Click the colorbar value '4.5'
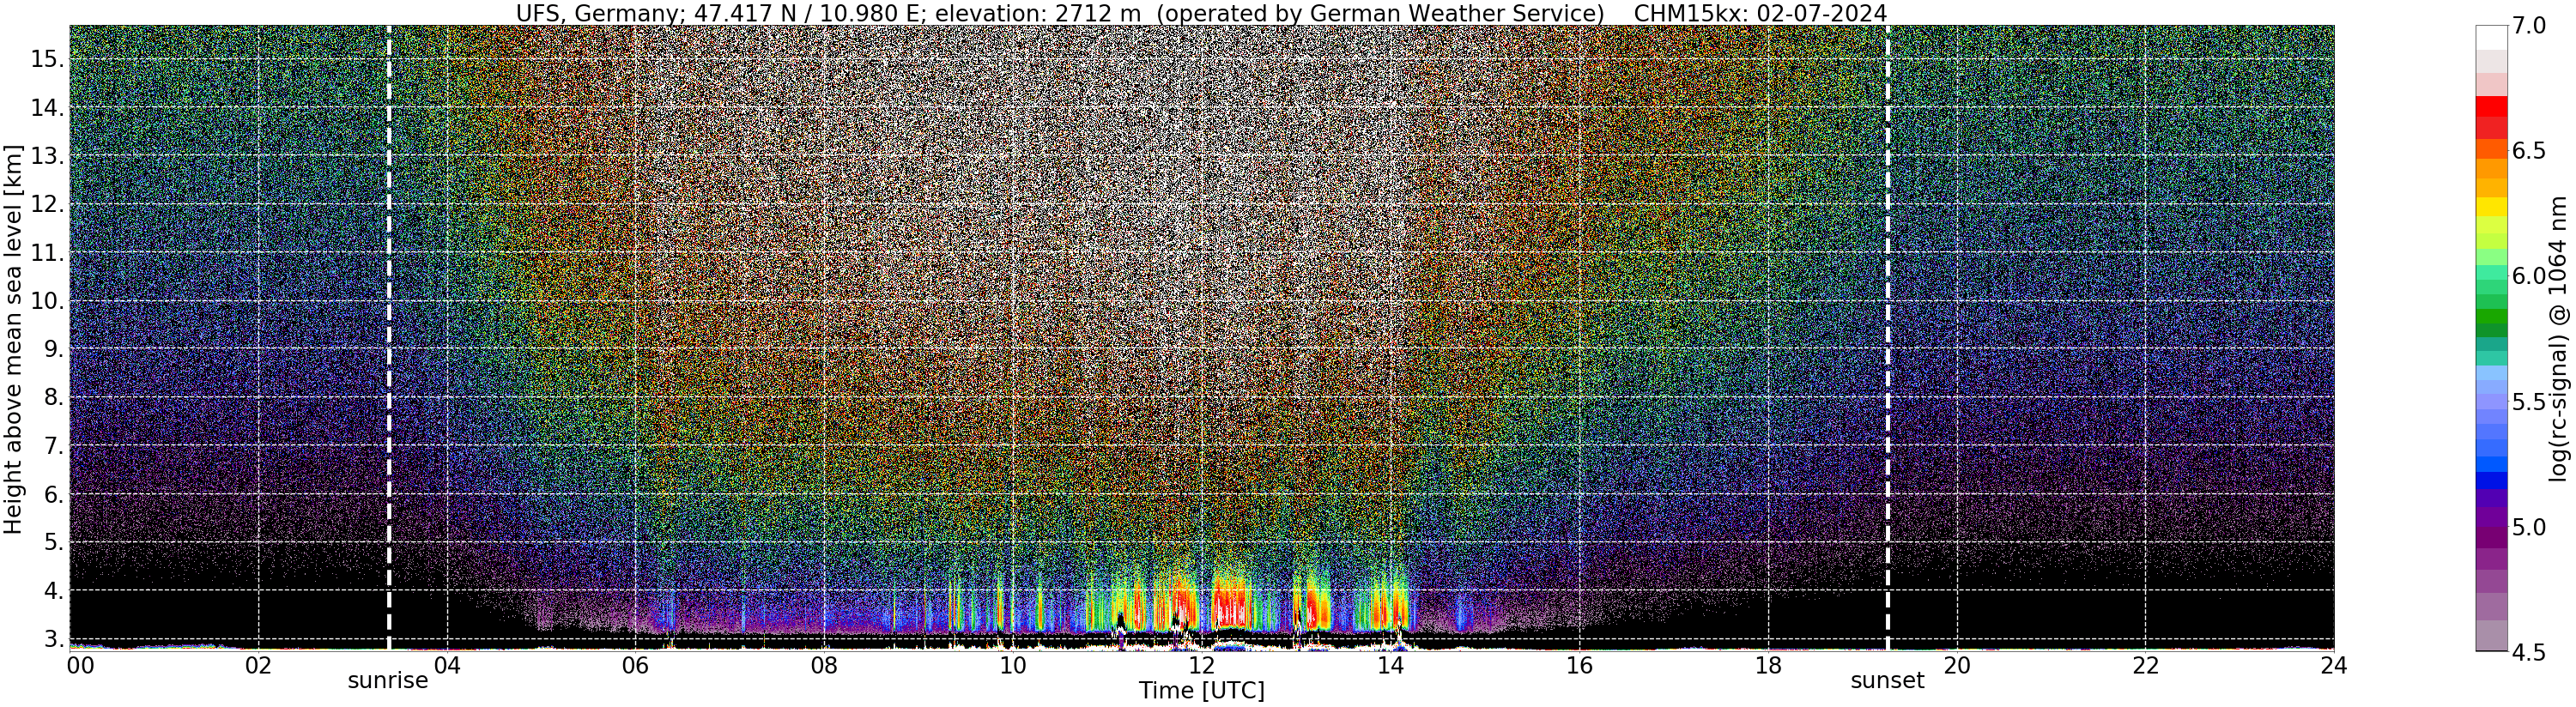The width and height of the screenshot is (2576, 707). (2529, 653)
